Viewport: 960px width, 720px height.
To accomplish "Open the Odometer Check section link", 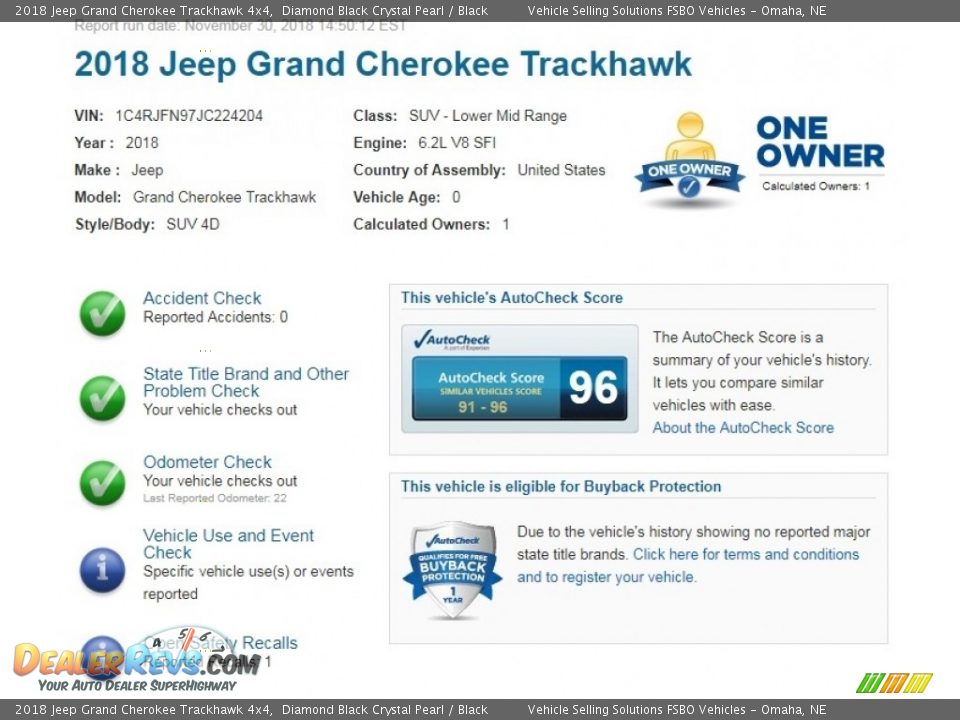I will tap(207, 462).
